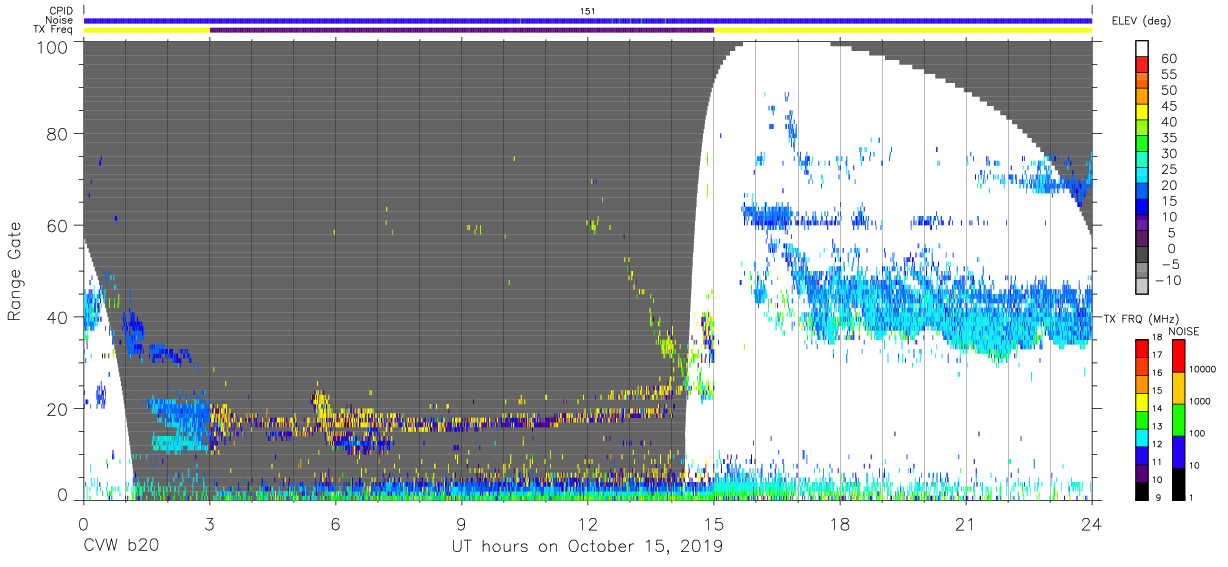Viewport: 1228px width, 567px height.
Task: Click the purple segment of the TX Freq bar
Action: point(462,30)
